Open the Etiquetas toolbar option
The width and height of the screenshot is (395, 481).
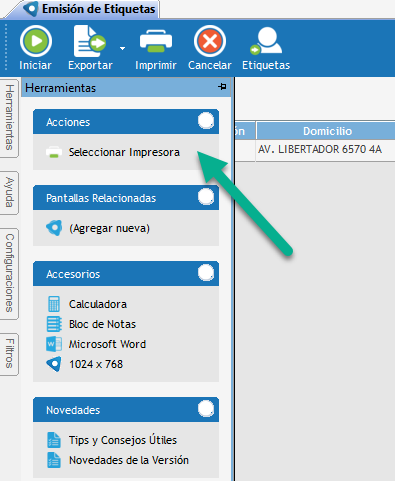point(266,48)
